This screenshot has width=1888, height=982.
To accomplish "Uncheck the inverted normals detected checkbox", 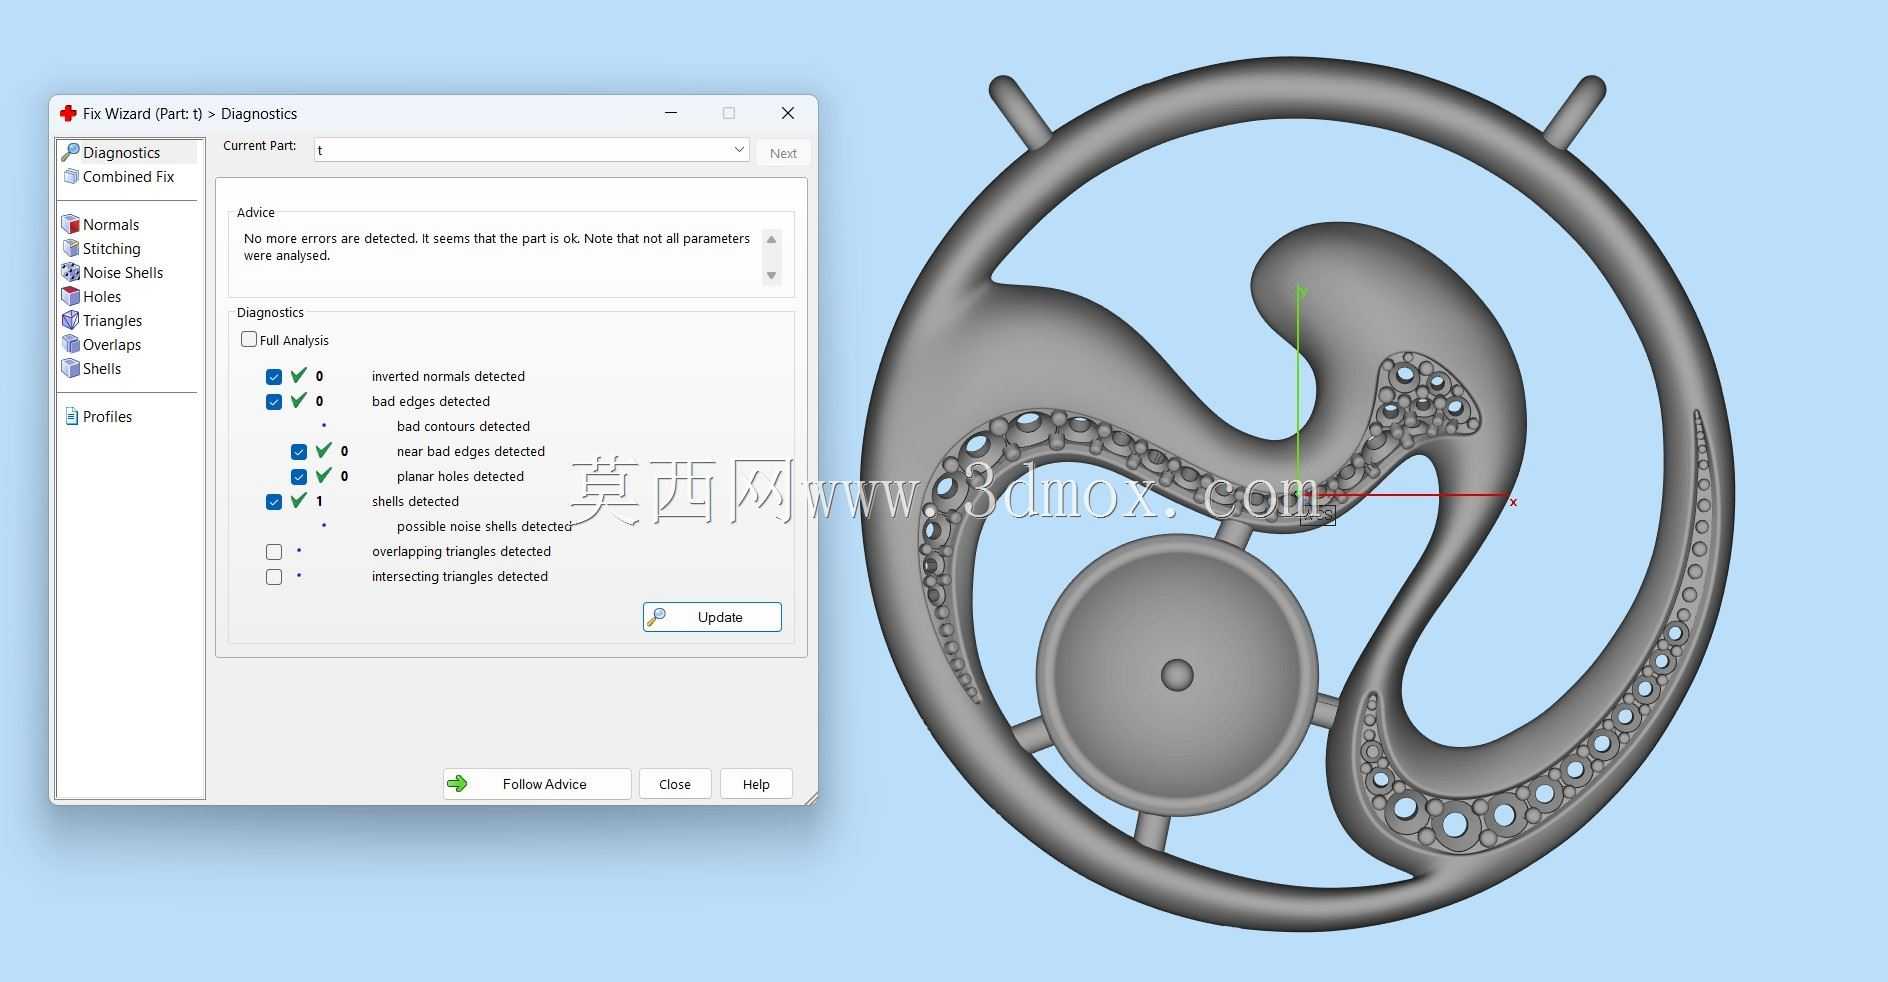I will tap(274, 377).
